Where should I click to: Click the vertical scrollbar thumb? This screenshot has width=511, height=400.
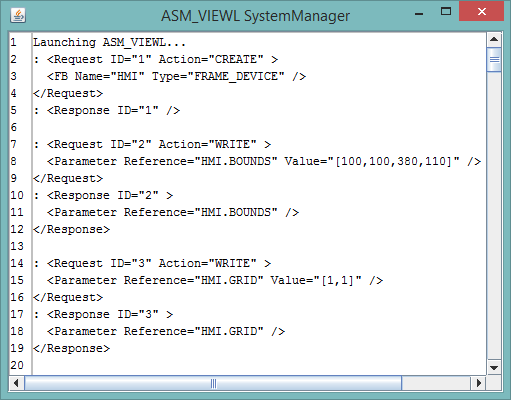pos(494,60)
